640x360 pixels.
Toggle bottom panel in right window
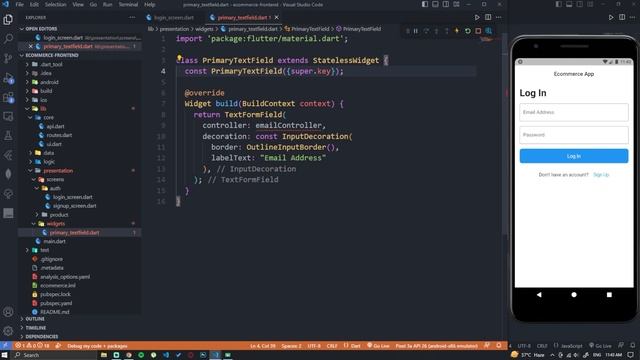coord(569,4)
